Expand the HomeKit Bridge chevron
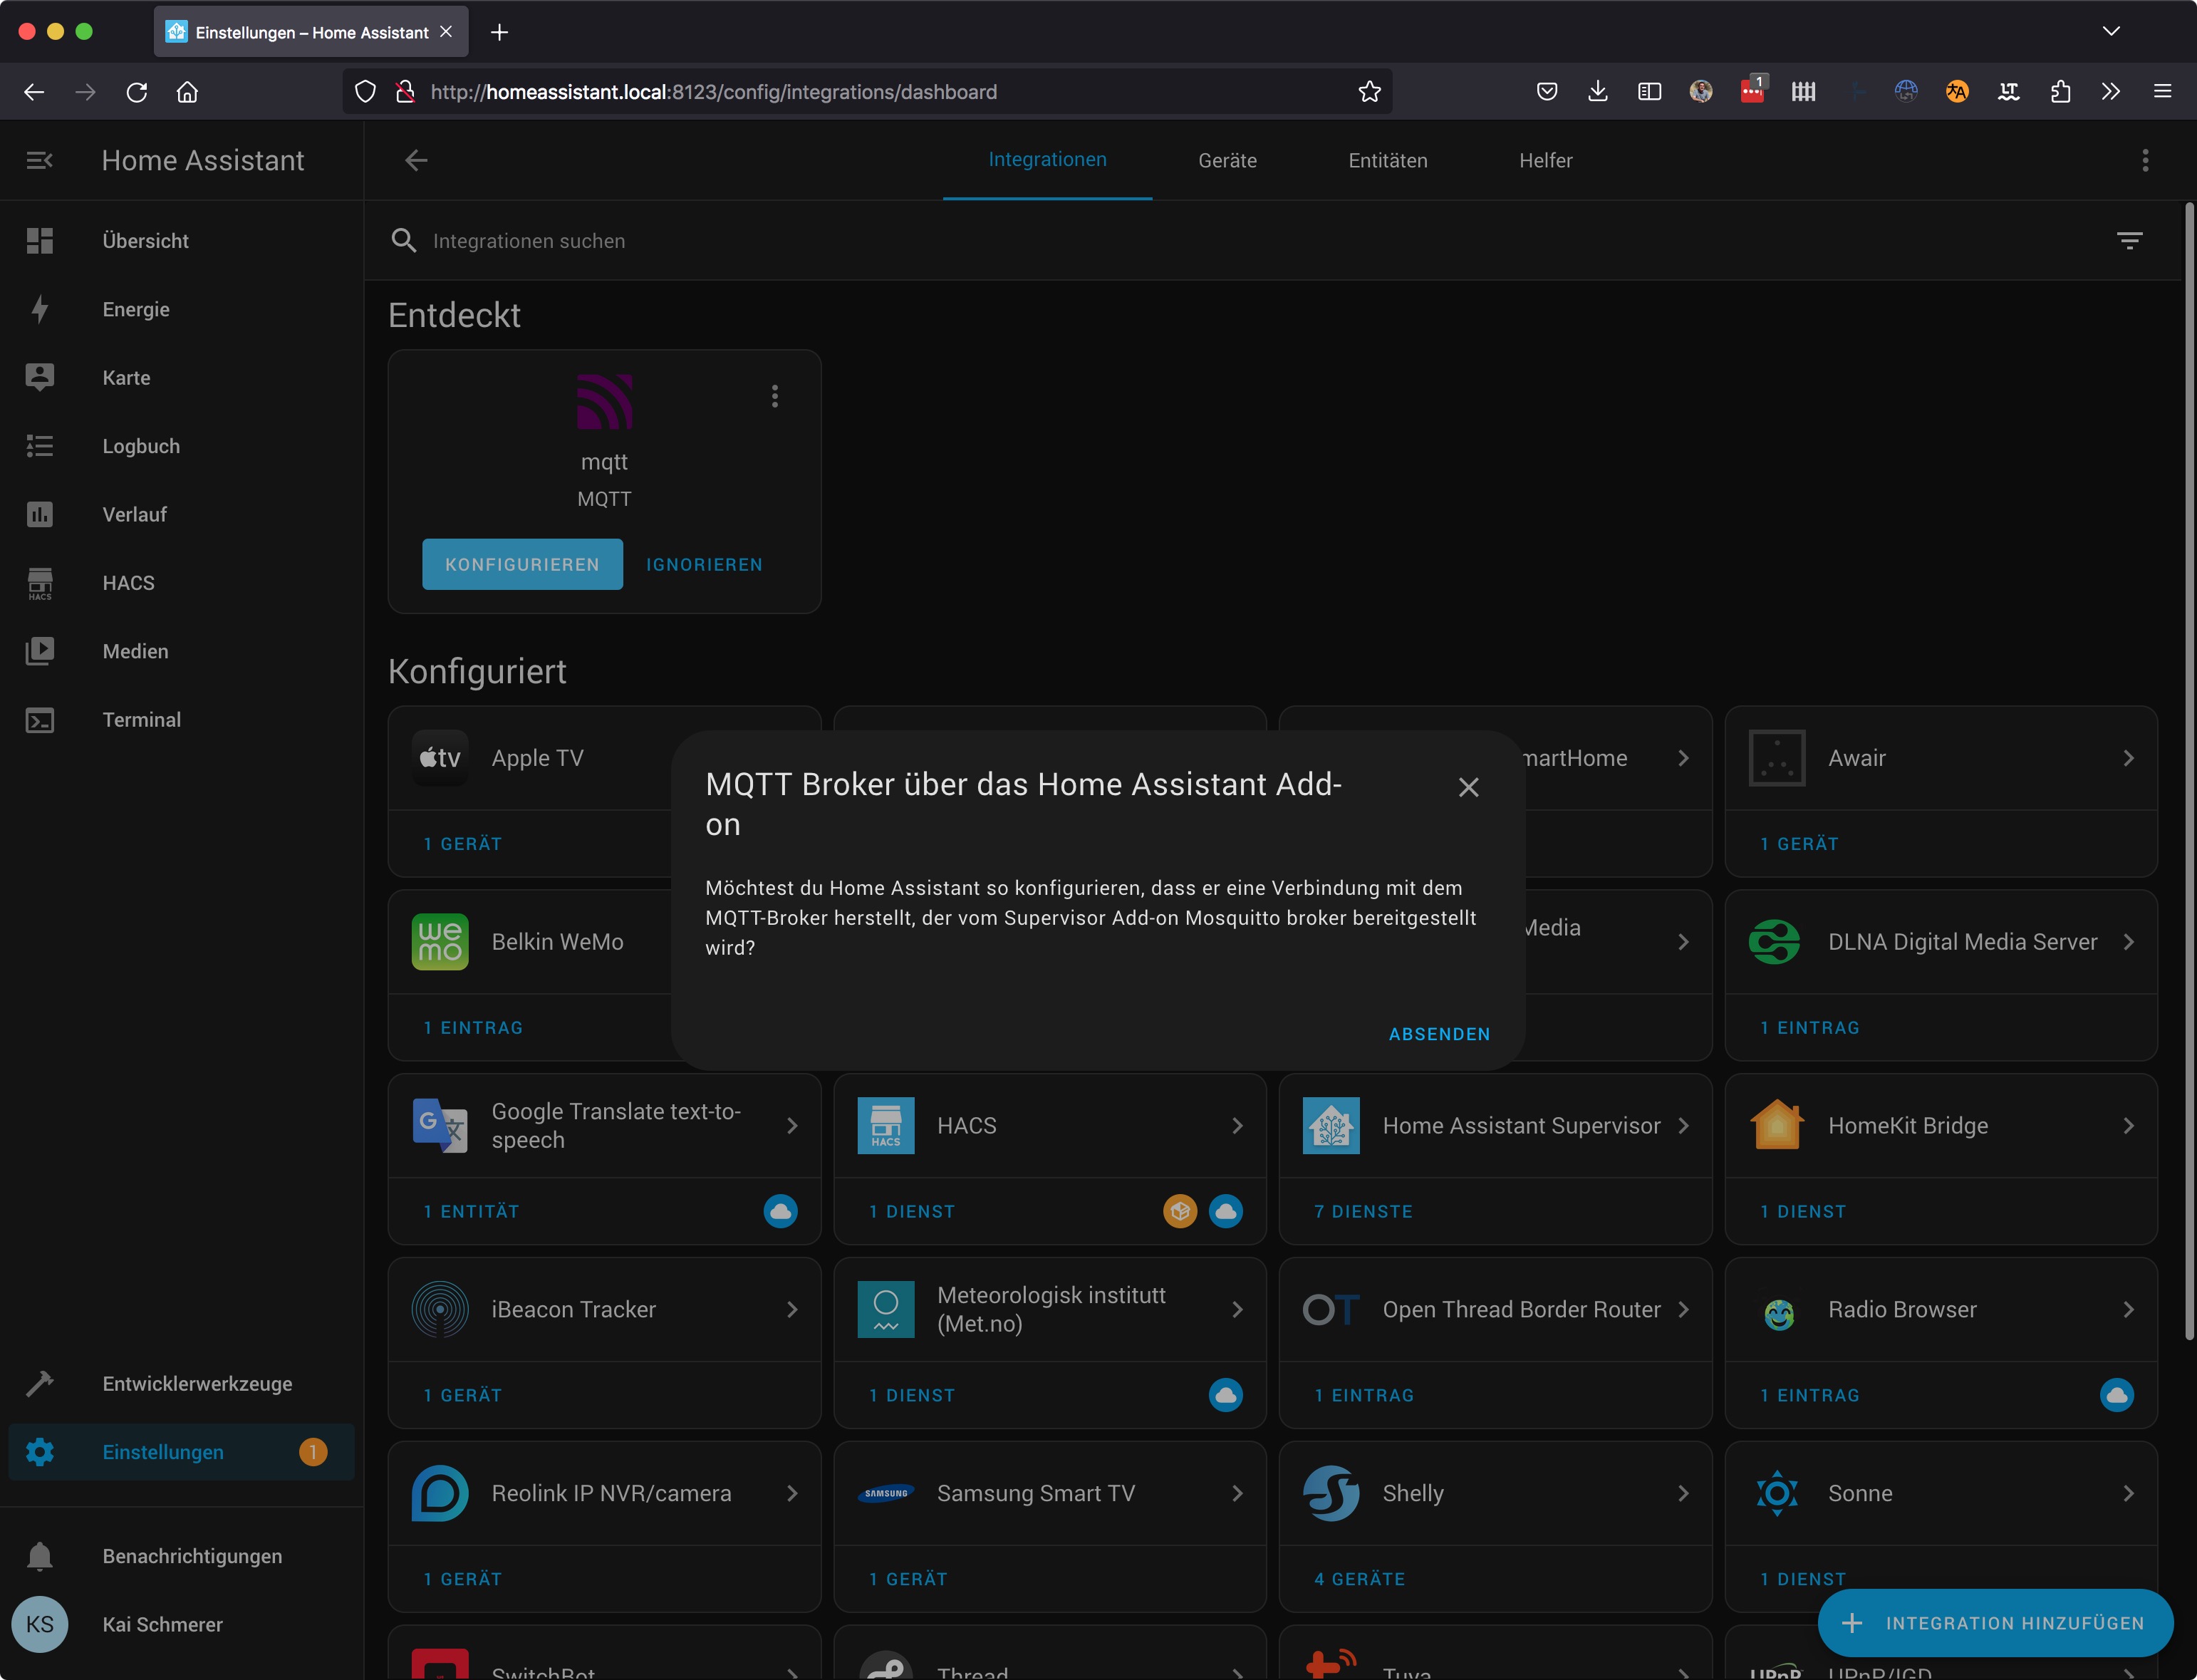Viewport: 2197px width, 1680px height. pos(2128,1126)
